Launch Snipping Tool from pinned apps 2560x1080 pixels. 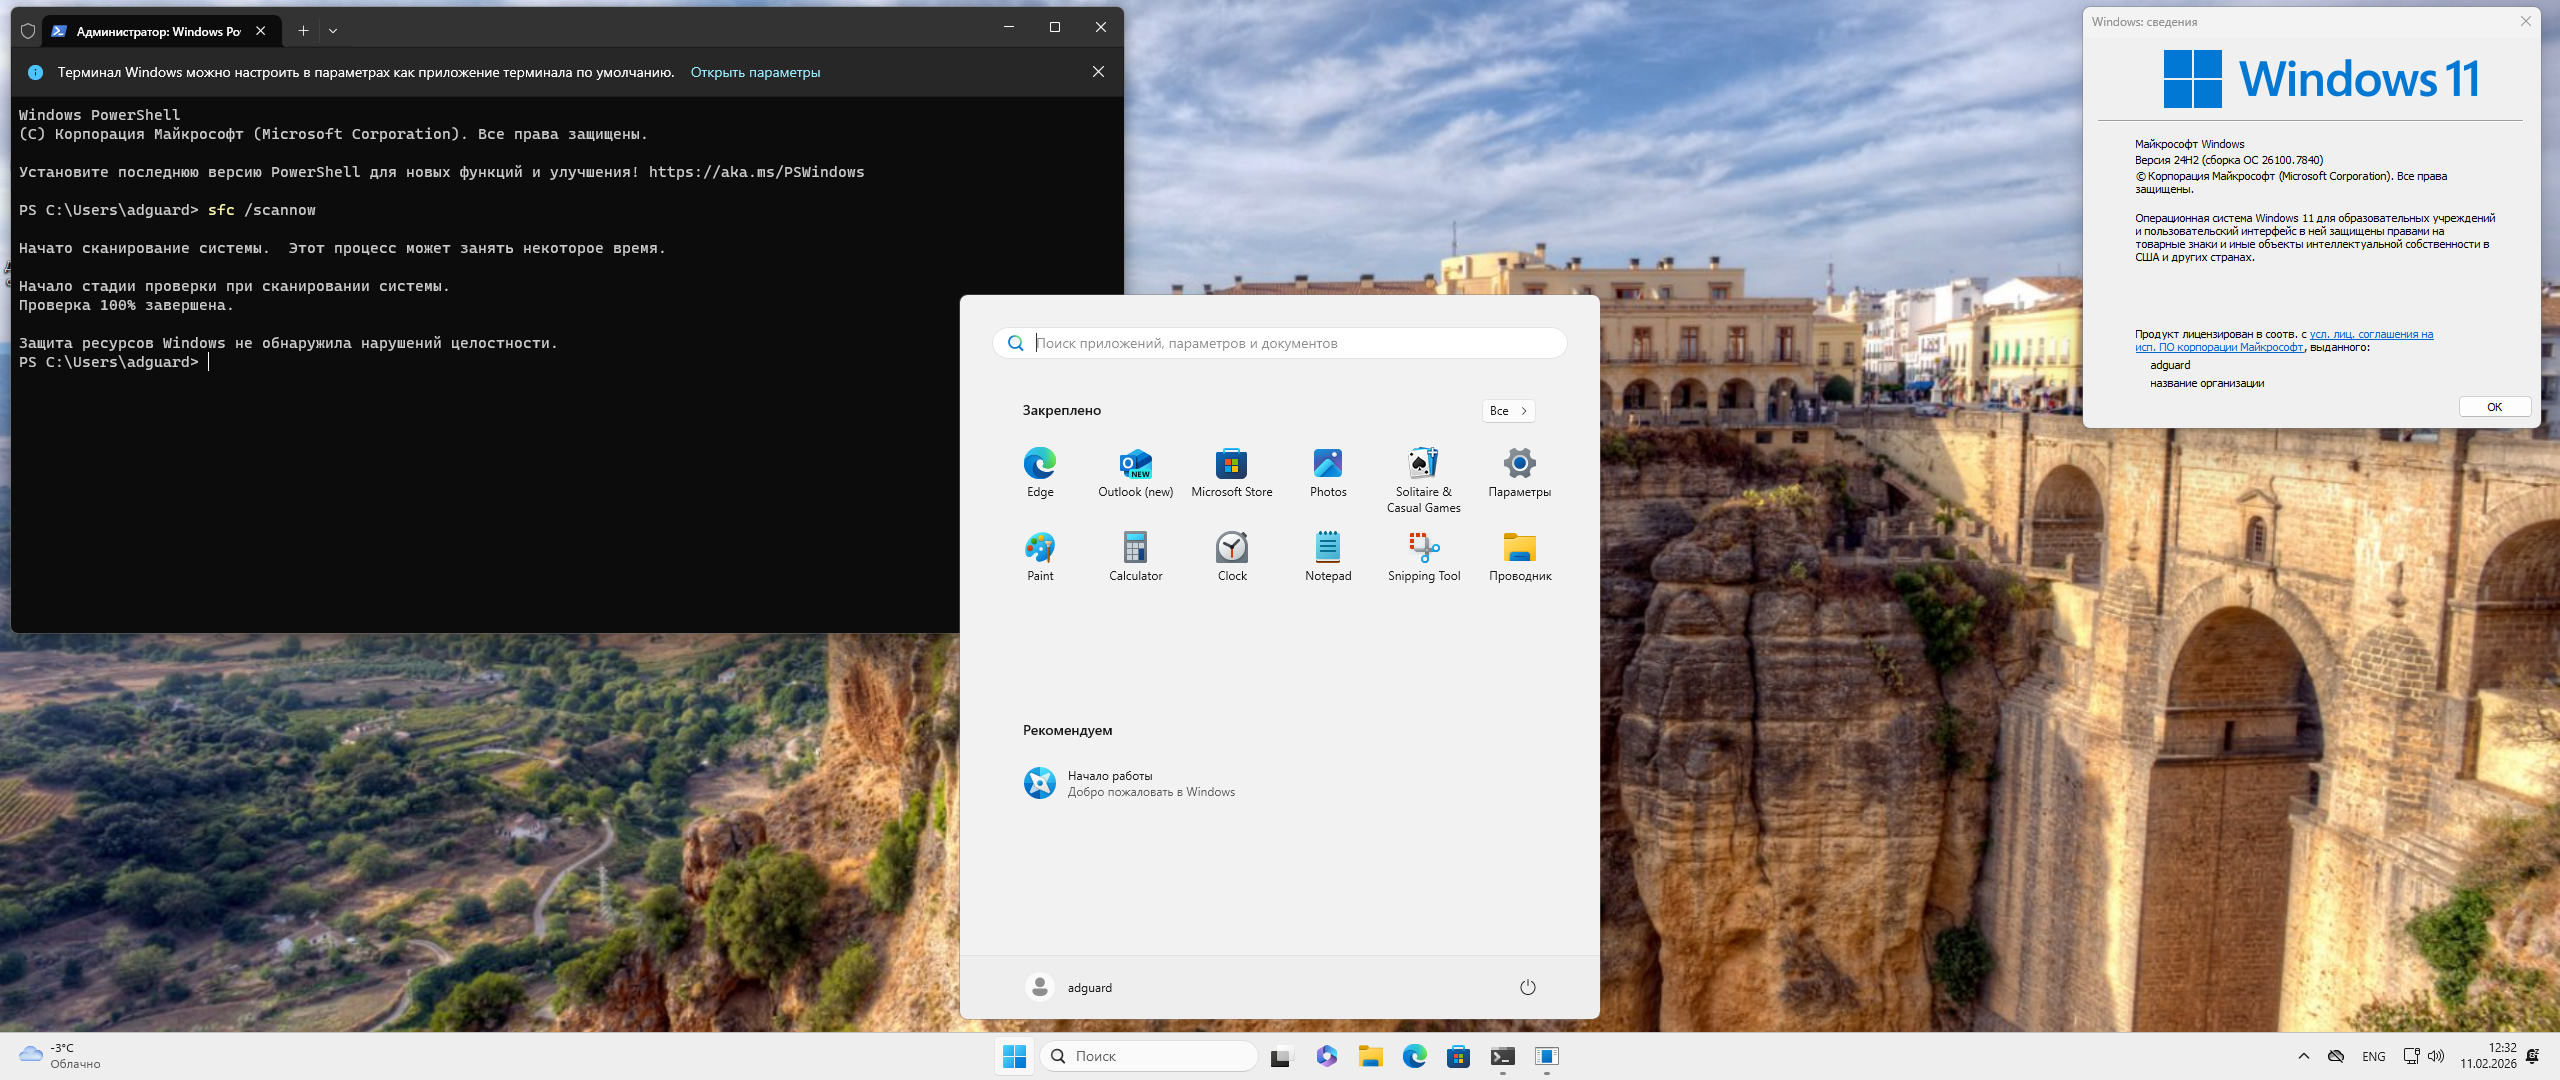pyautogui.click(x=1423, y=548)
